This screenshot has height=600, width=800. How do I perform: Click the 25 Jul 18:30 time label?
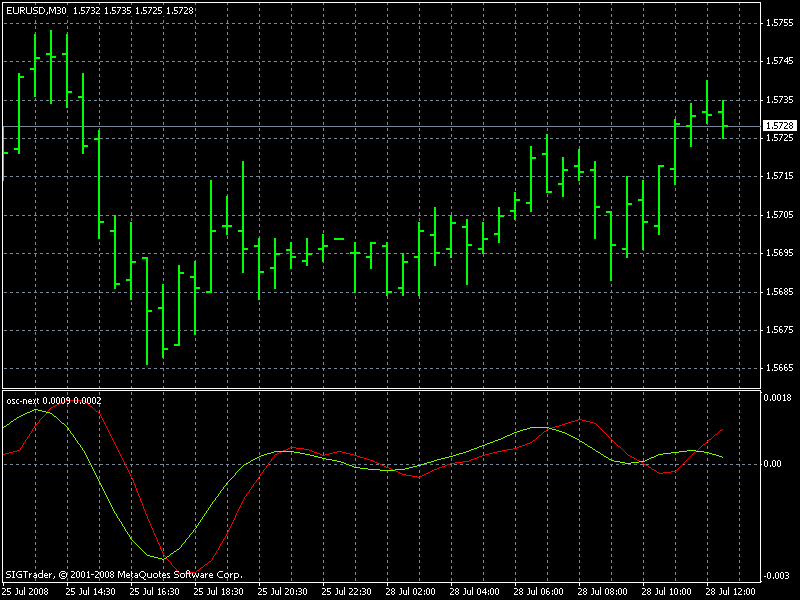click(x=218, y=592)
